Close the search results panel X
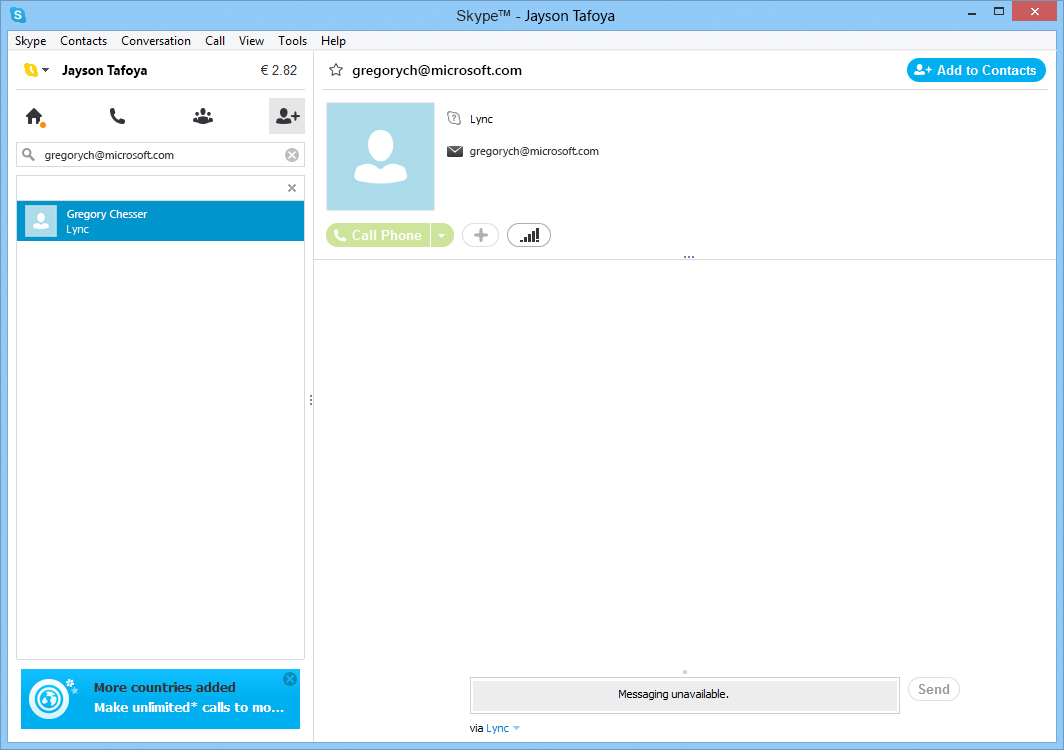Image resolution: width=1064 pixels, height=750 pixels. [292, 188]
